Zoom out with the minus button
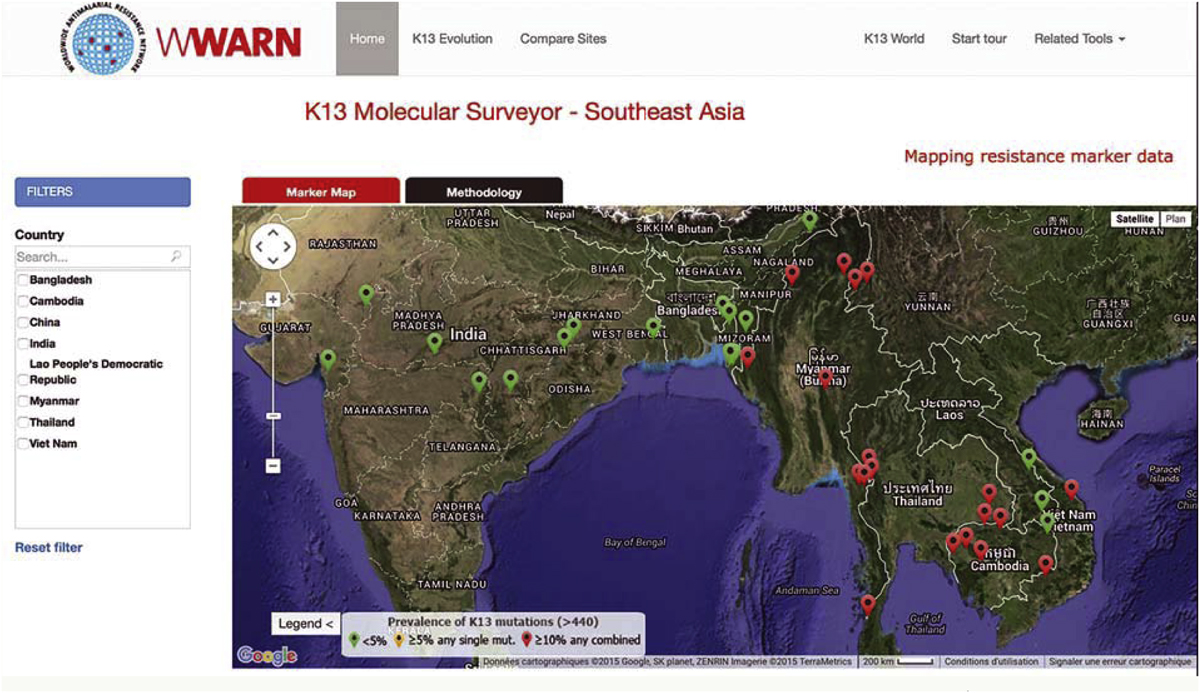This screenshot has width=1200, height=693. click(x=273, y=465)
